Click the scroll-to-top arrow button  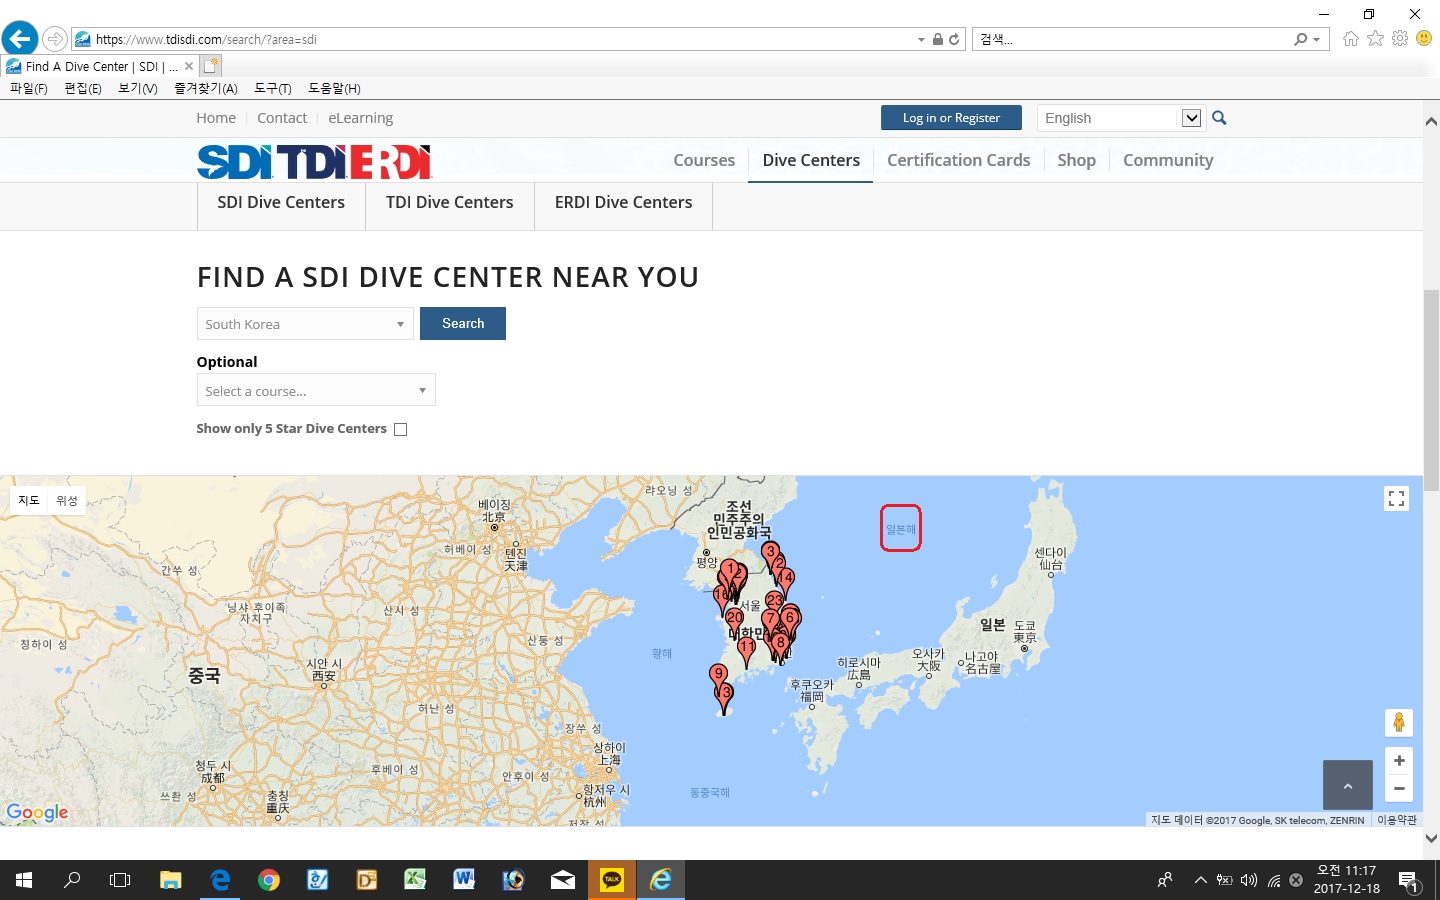[x=1347, y=785]
